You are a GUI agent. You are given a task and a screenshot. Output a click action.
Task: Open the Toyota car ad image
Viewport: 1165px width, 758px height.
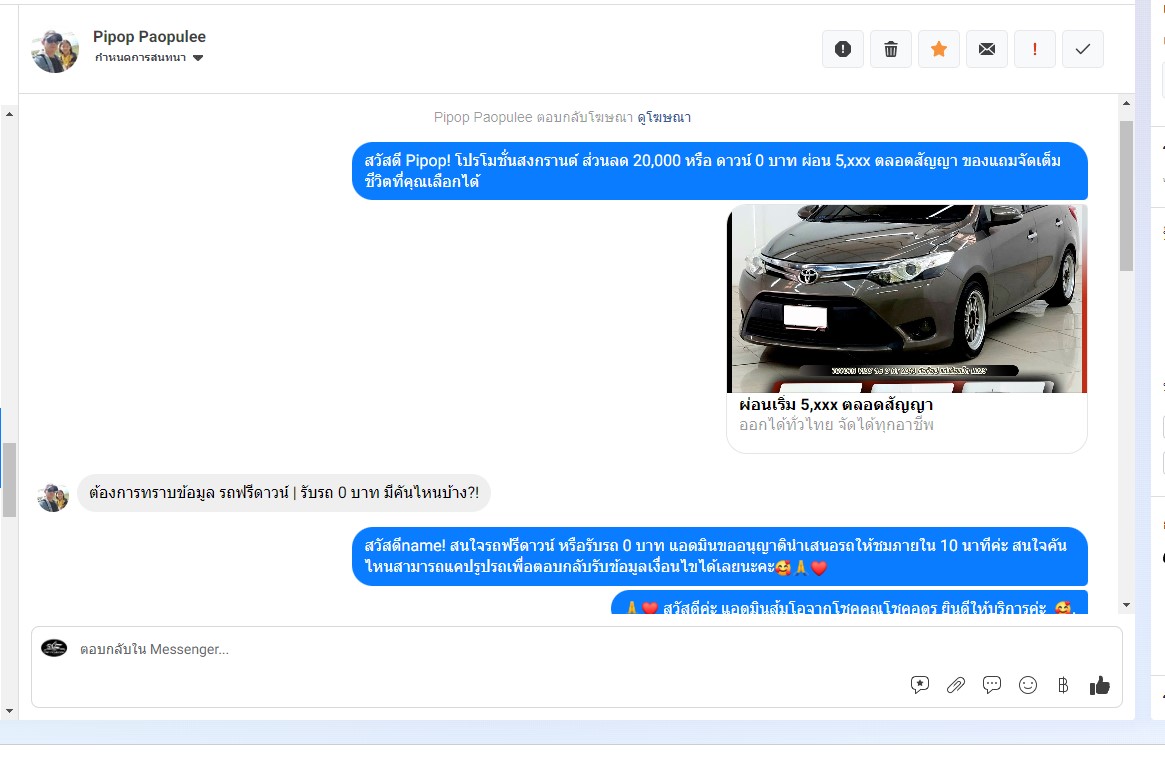906,299
